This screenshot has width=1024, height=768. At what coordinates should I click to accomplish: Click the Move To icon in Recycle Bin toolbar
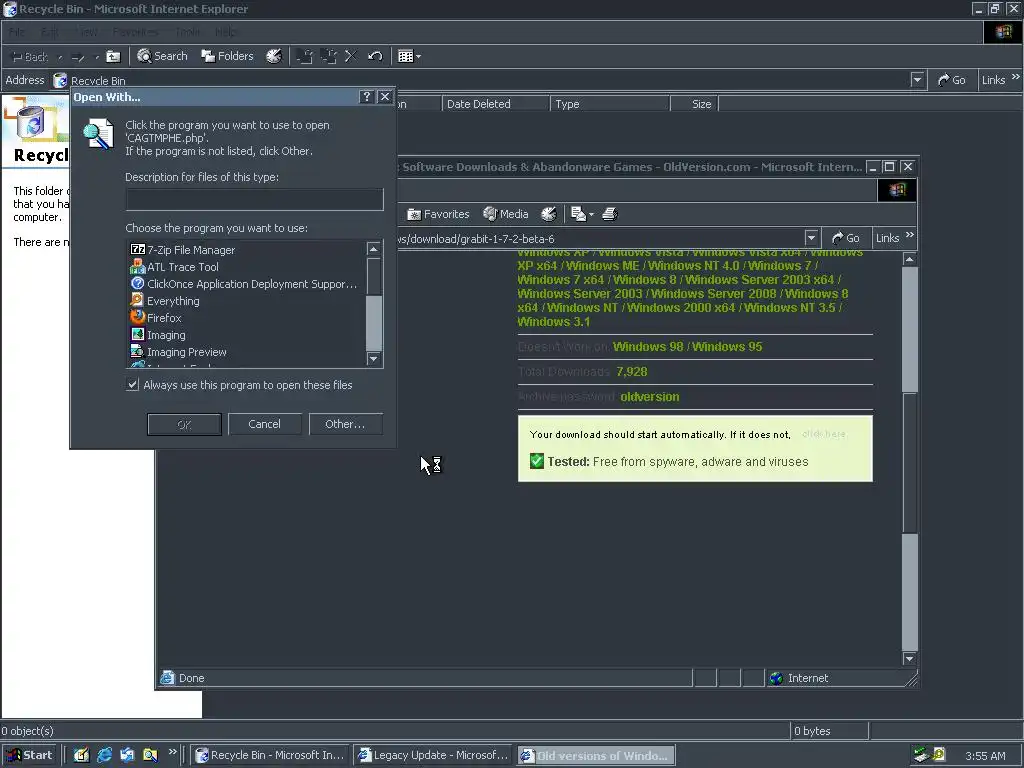304,57
